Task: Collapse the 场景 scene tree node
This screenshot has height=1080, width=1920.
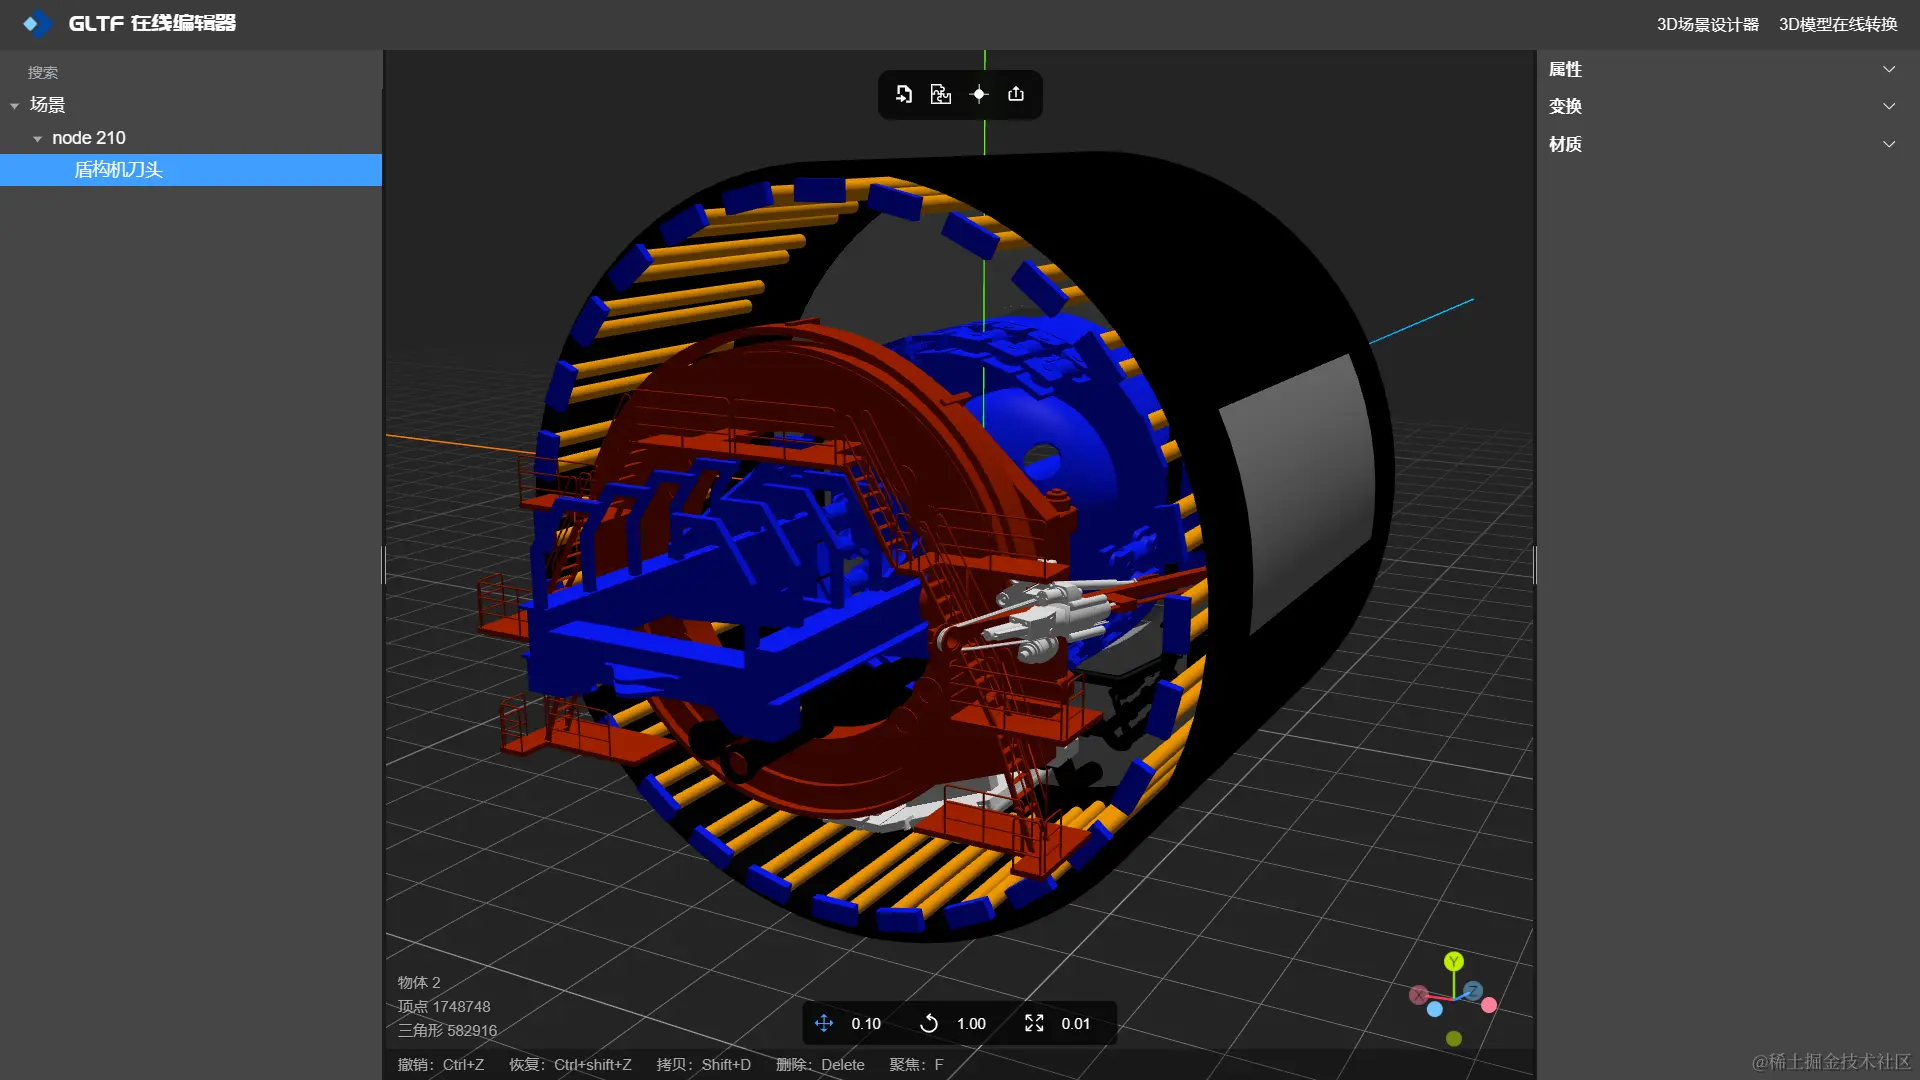Action: (x=15, y=106)
